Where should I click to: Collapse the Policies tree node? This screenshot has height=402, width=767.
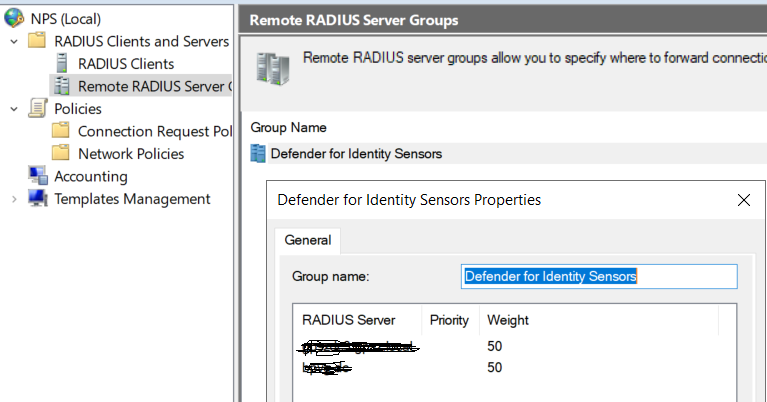(x=13, y=109)
